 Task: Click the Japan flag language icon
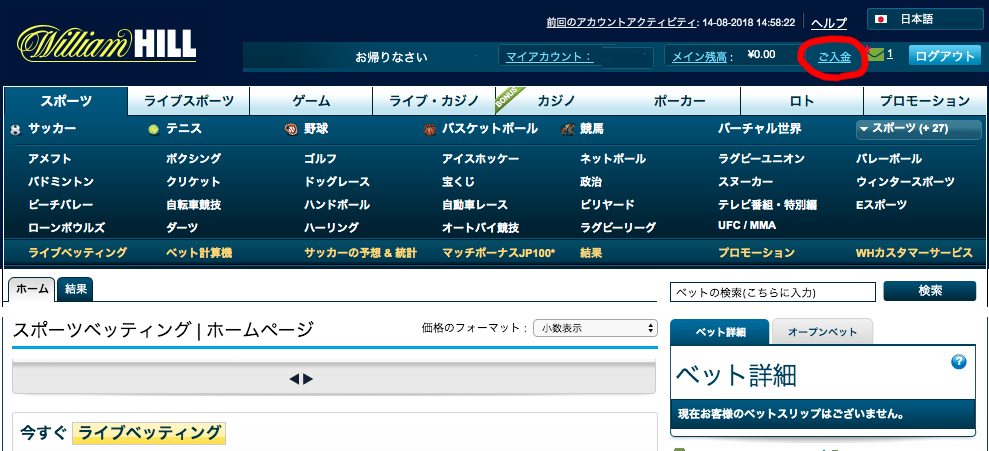click(881, 19)
